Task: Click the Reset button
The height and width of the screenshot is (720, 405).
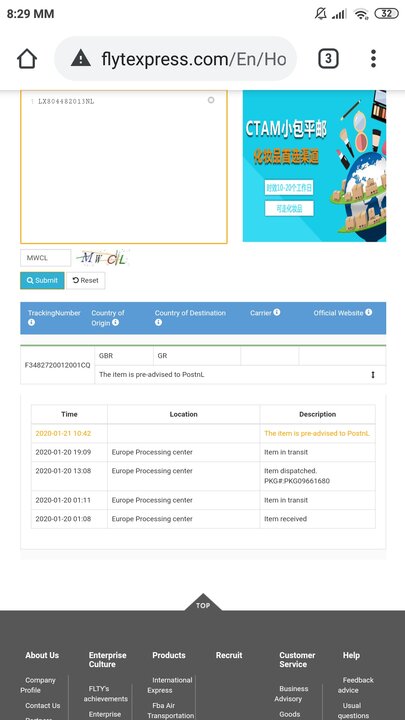Action: click(x=86, y=281)
